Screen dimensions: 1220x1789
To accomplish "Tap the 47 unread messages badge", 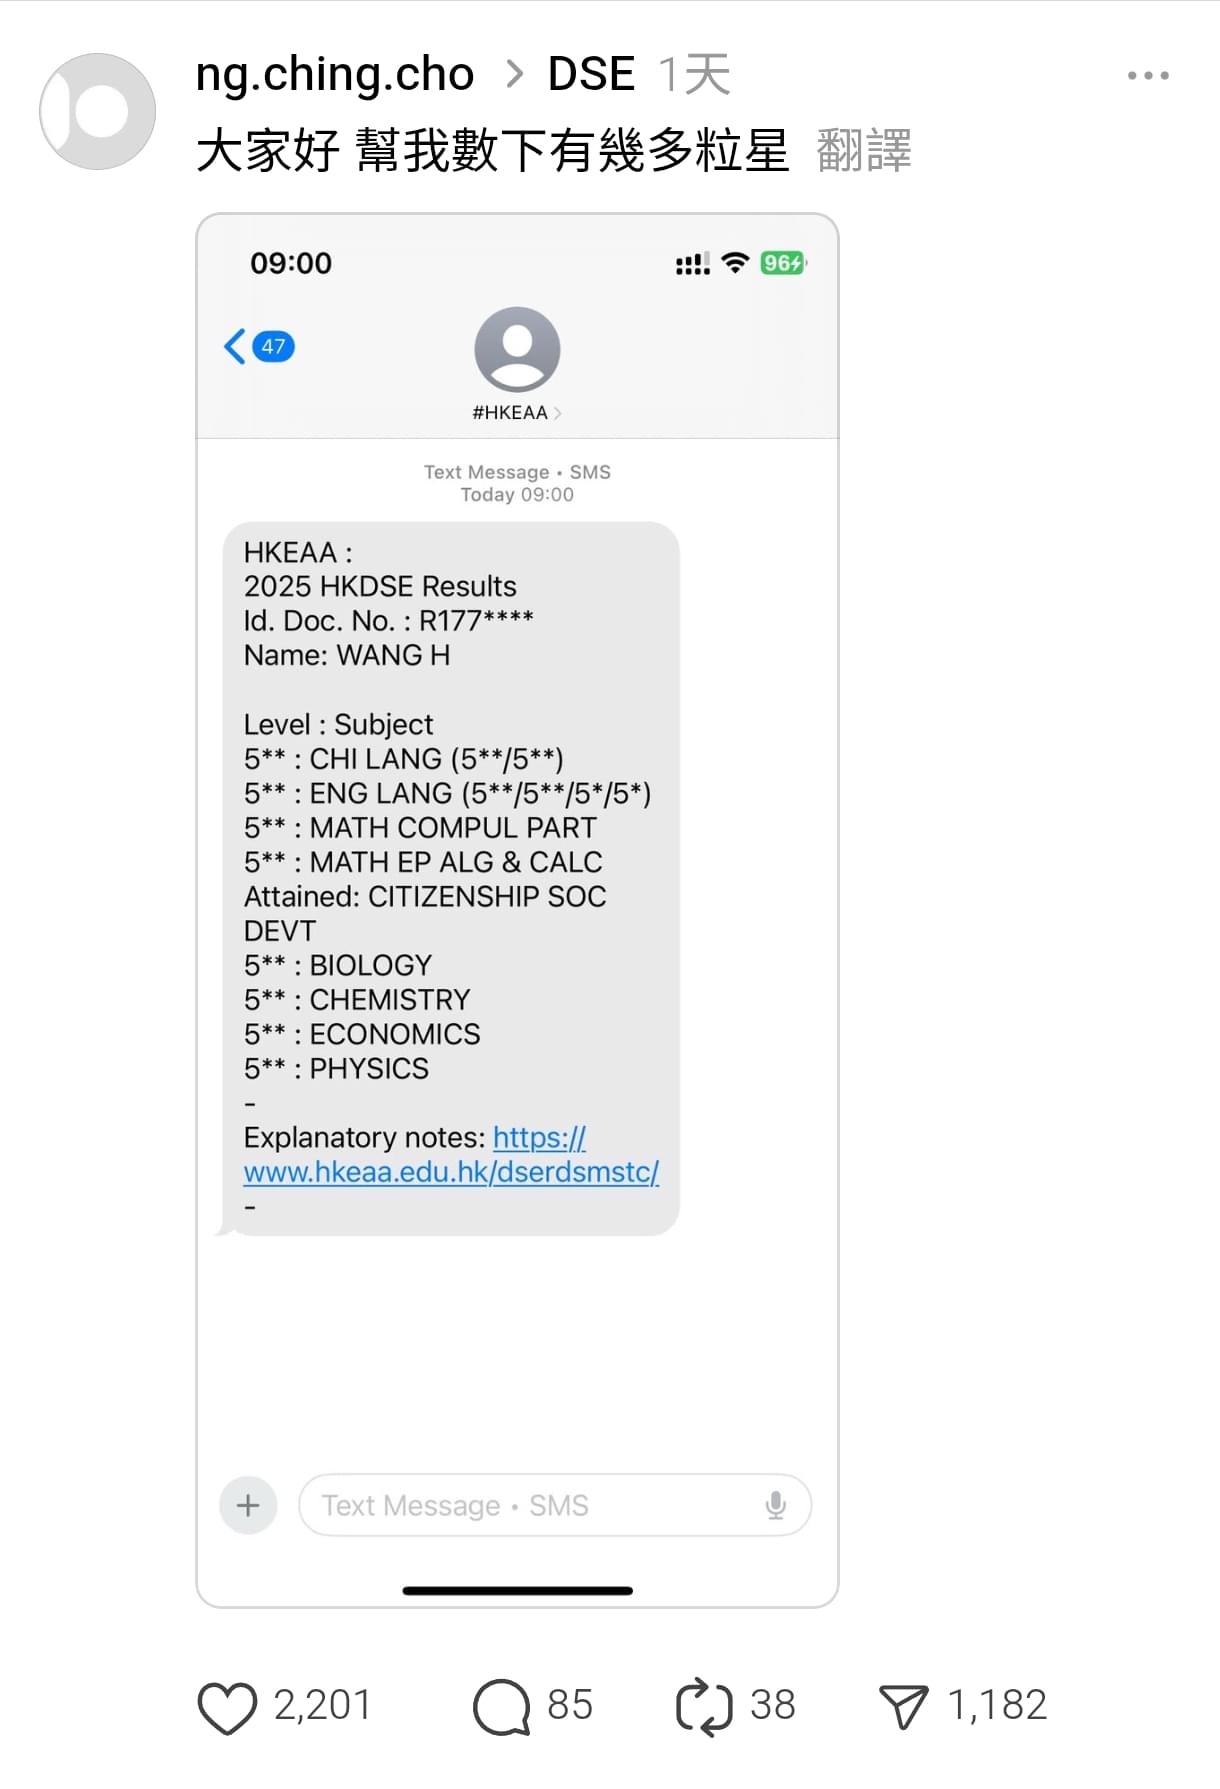I will pyautogui.click(x=273, y=347).
